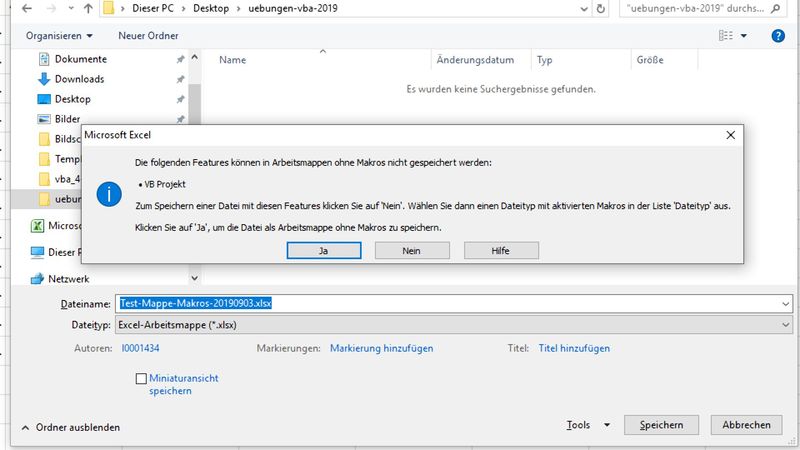Expand the address bar history dropdown
The height and width of the screenshot is (450, 800).
point(584,9)
